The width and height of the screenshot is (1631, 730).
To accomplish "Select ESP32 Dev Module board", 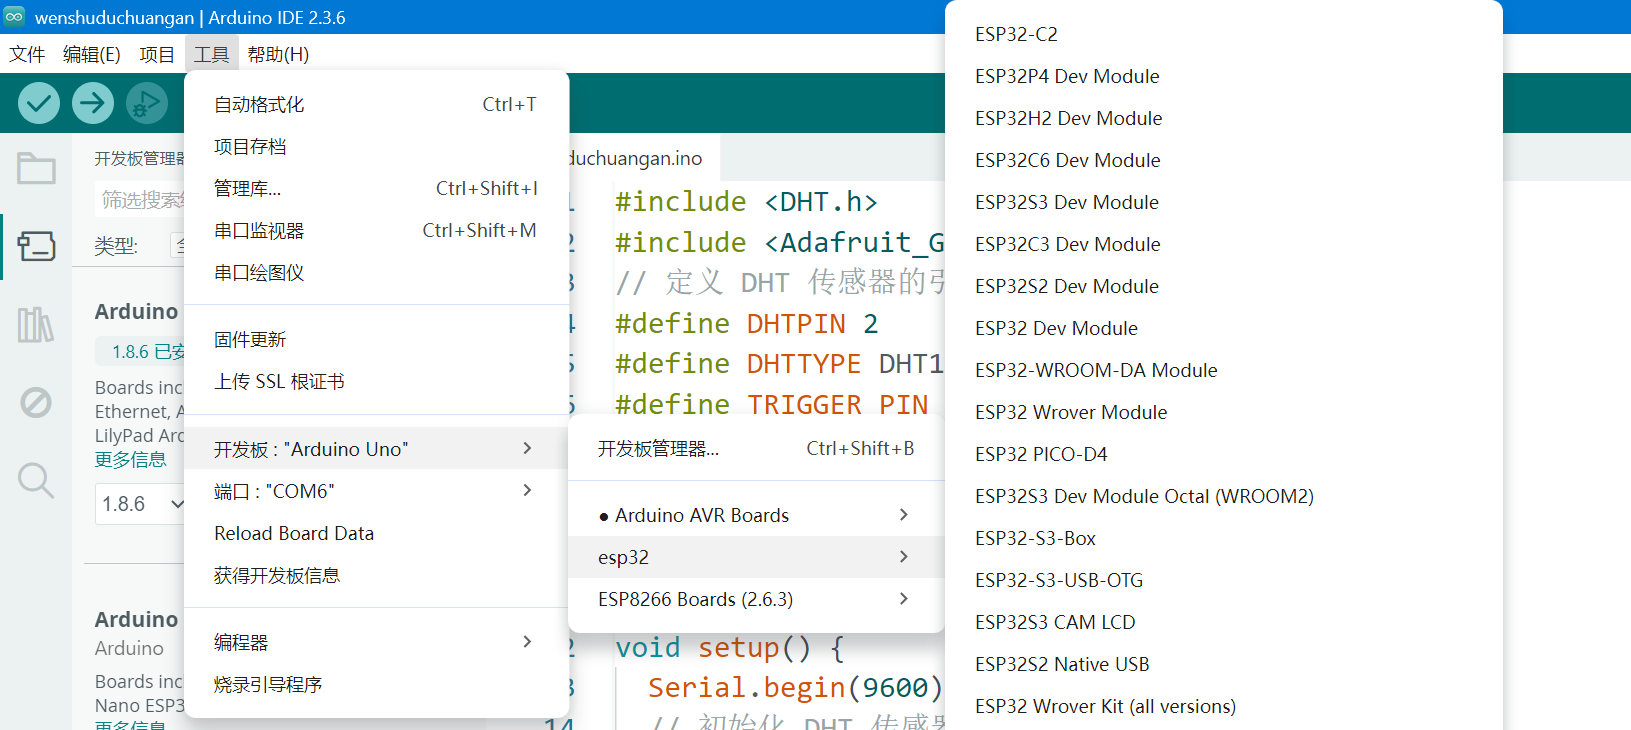I will point(1223,328).
